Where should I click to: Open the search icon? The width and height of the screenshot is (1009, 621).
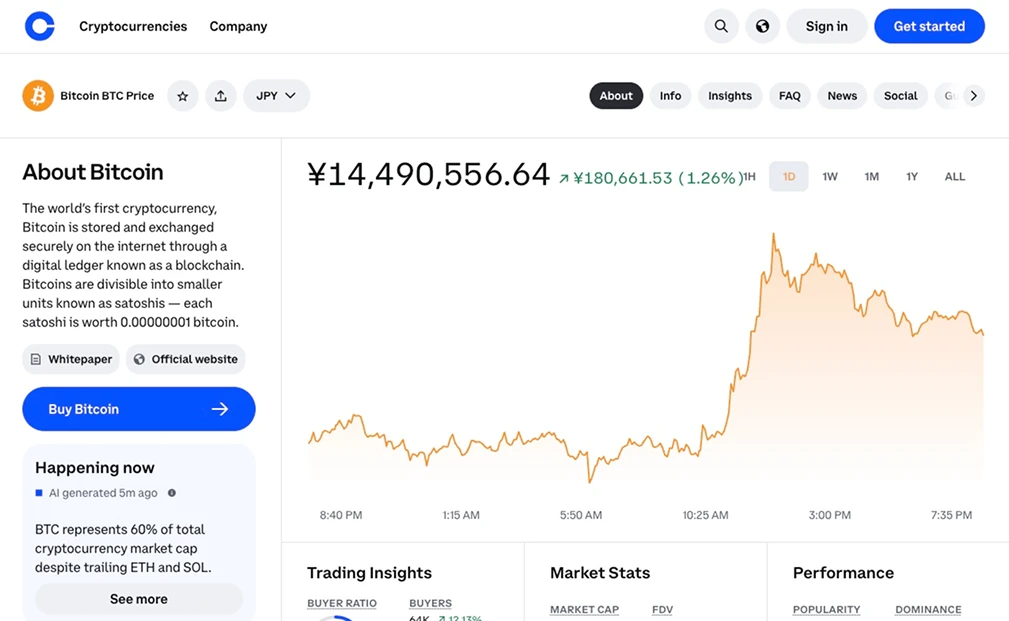click(721, 25)
